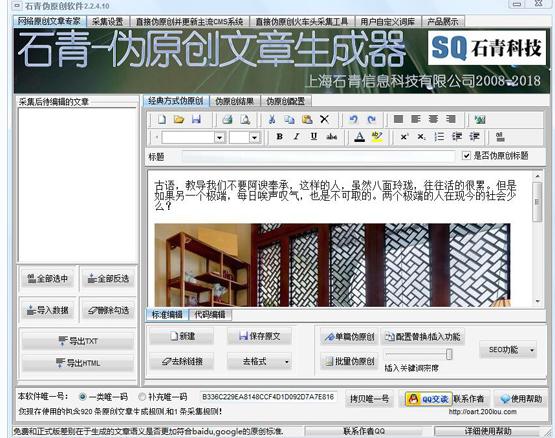Toggle underline formatting
Screen dimensions: 555x438
click(314, 136)
